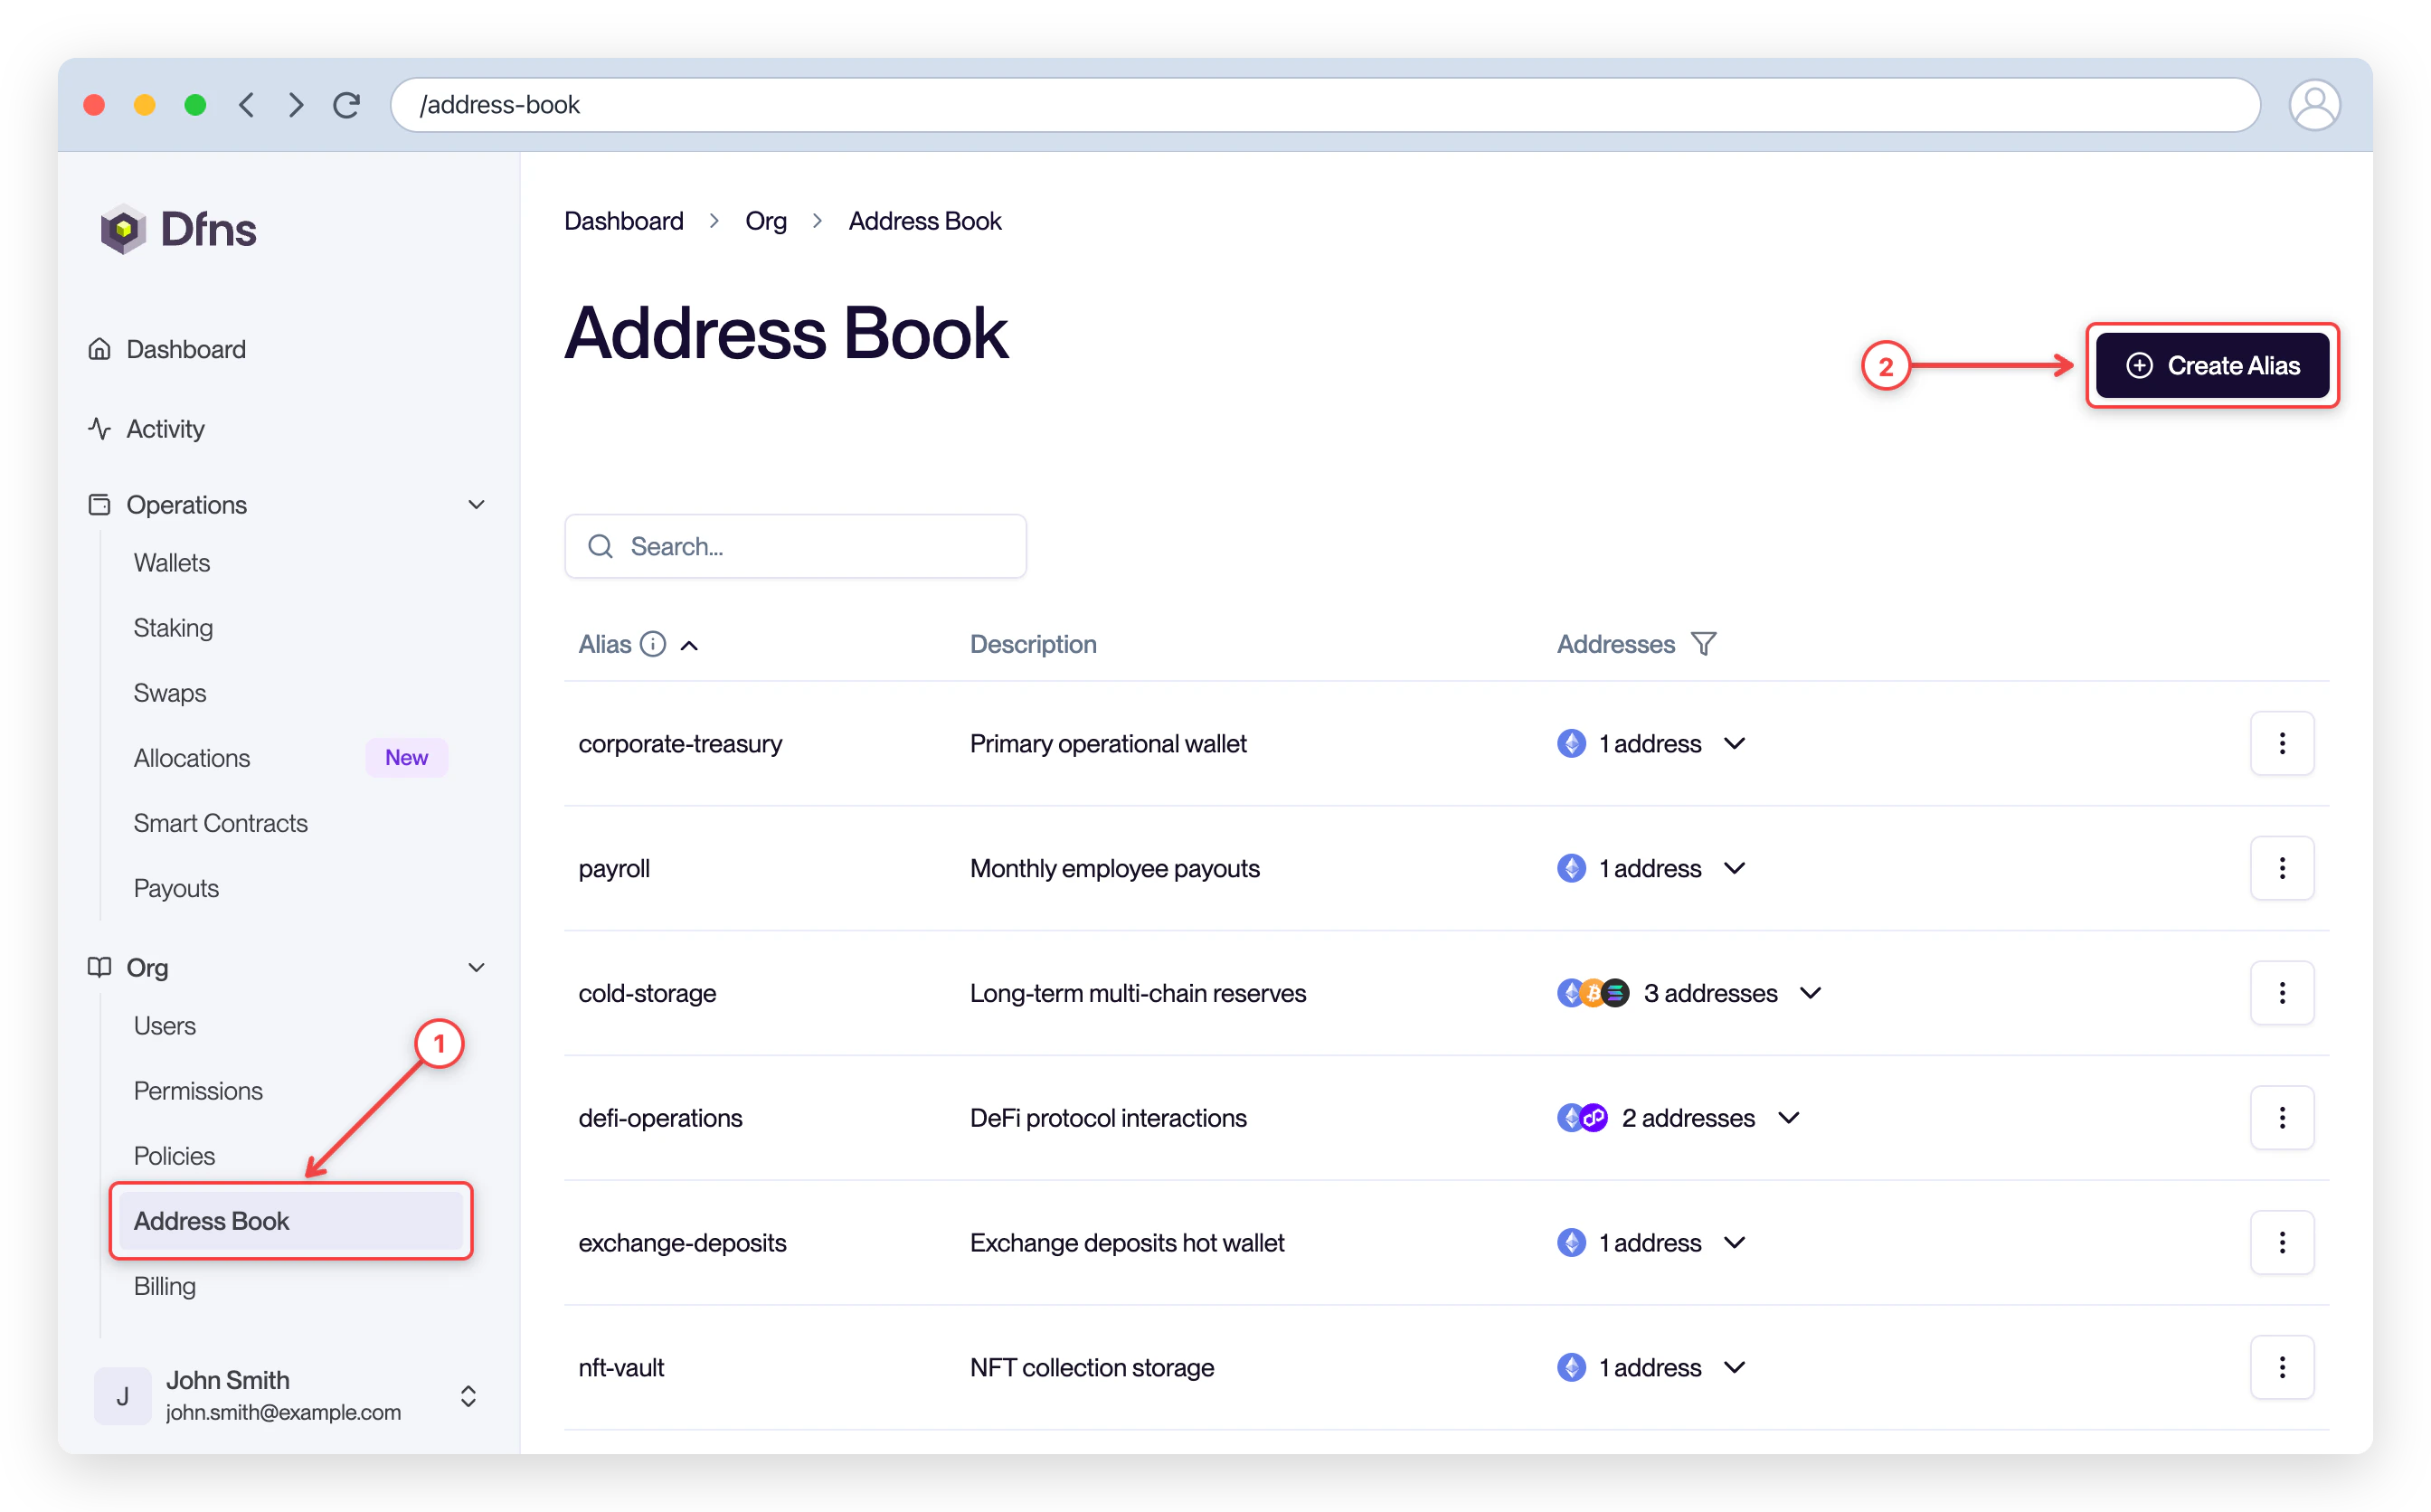The height and width of the screenshot is (1512, 2431).
Task: Click the John Smith avatar J tile
Action: [x=122, y=1395]
